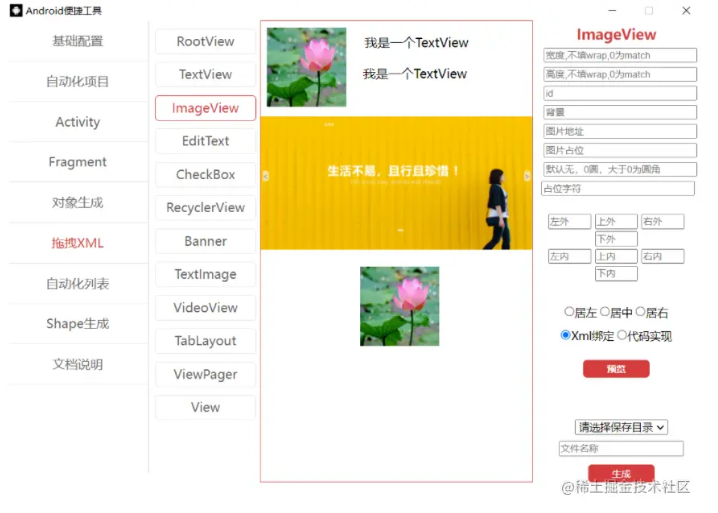This screenshot has width=718, height=513.
Task: Click into the 图片地址 input field
Action: click(x=620, y=131)
